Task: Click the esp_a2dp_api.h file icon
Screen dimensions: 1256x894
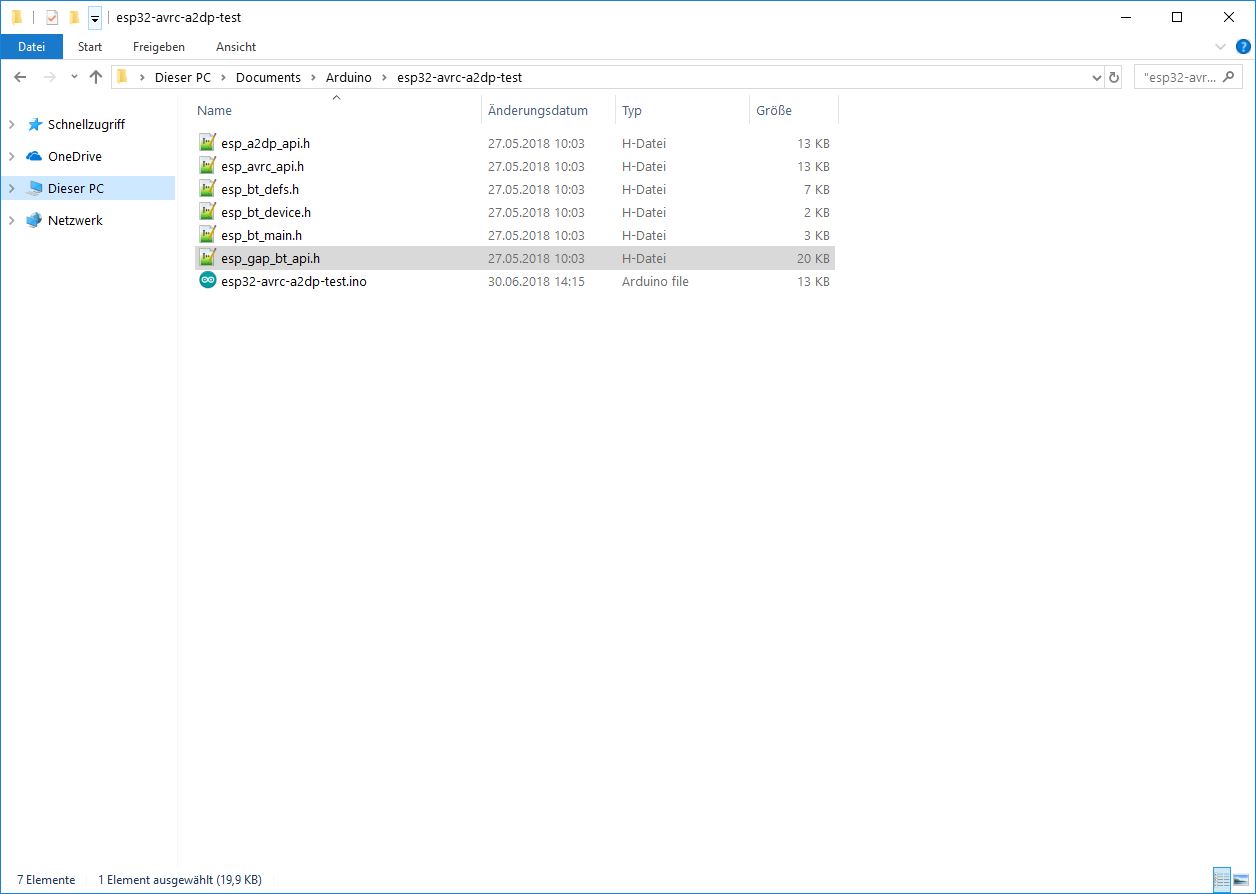Action: tap(208, 143)
